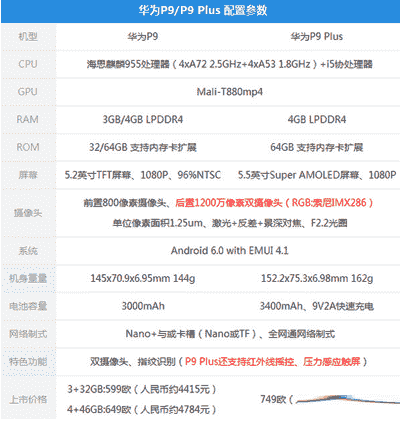Click the 单位像素面积1.25um line
Screen dimensions: 400x430
coord(230,223)
